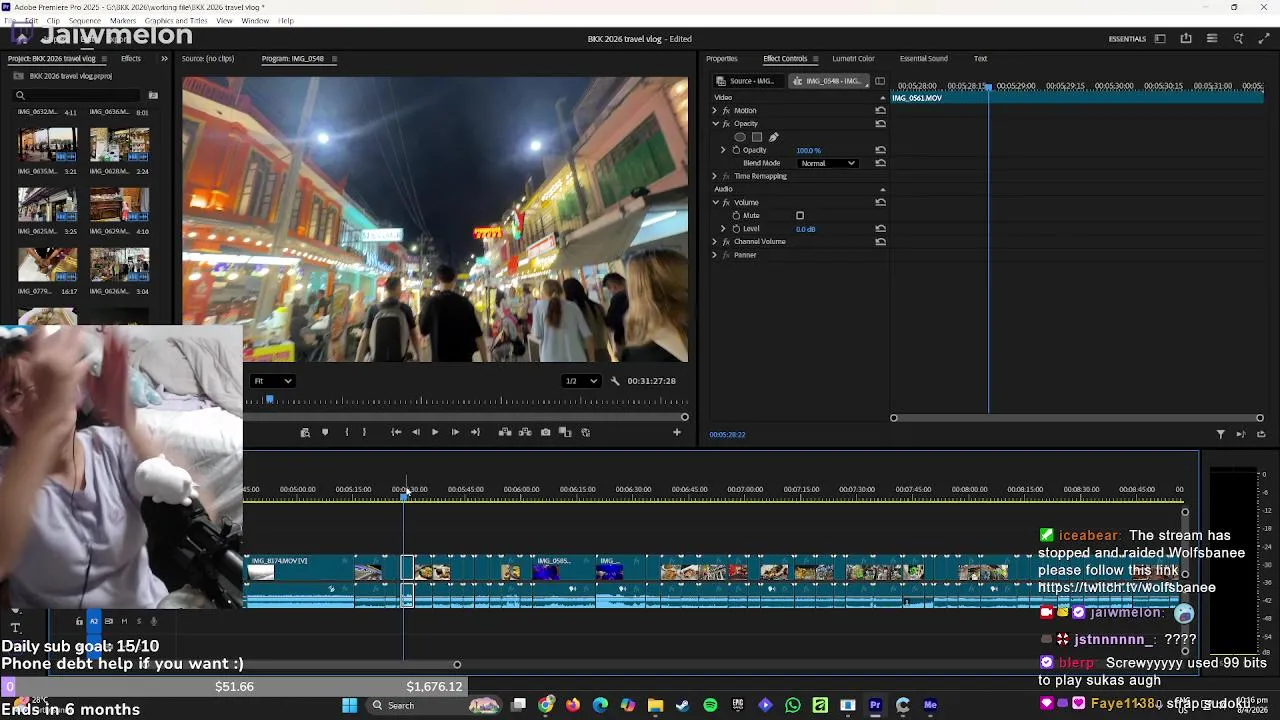Select the pen mask tool under Opacity
Screen dimensions: 1280x720
point(773,137)
